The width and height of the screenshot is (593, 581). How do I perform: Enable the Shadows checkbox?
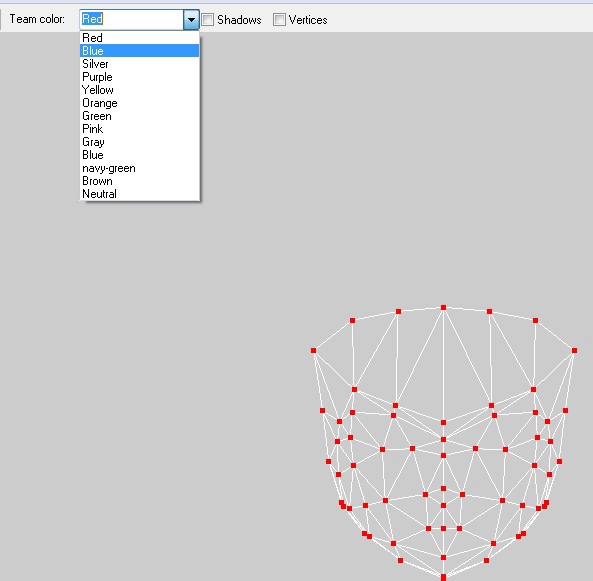click(x=207, y=19)
